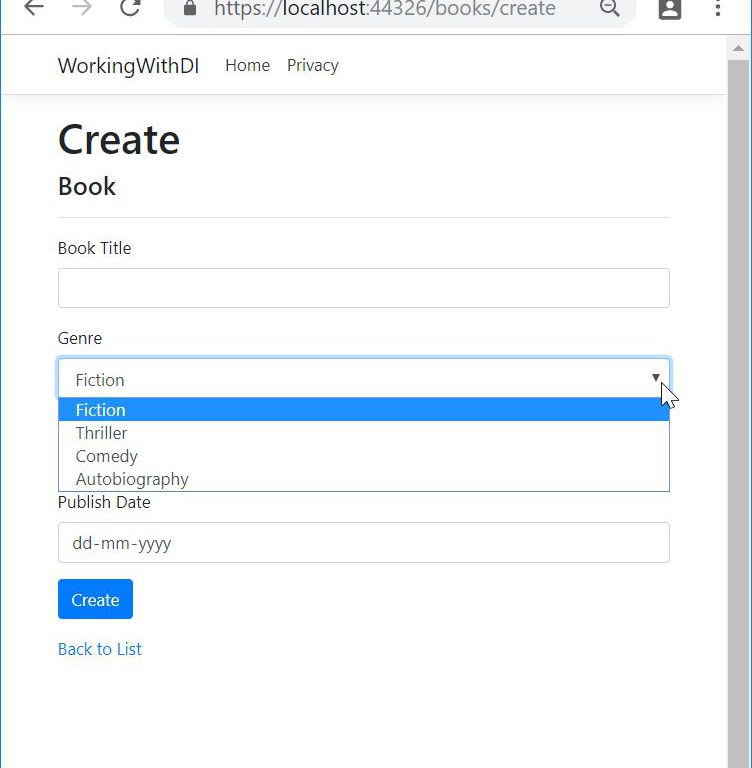Click the Publish Date field
This screenshot has width=752, height=768.
click(363, 543)
